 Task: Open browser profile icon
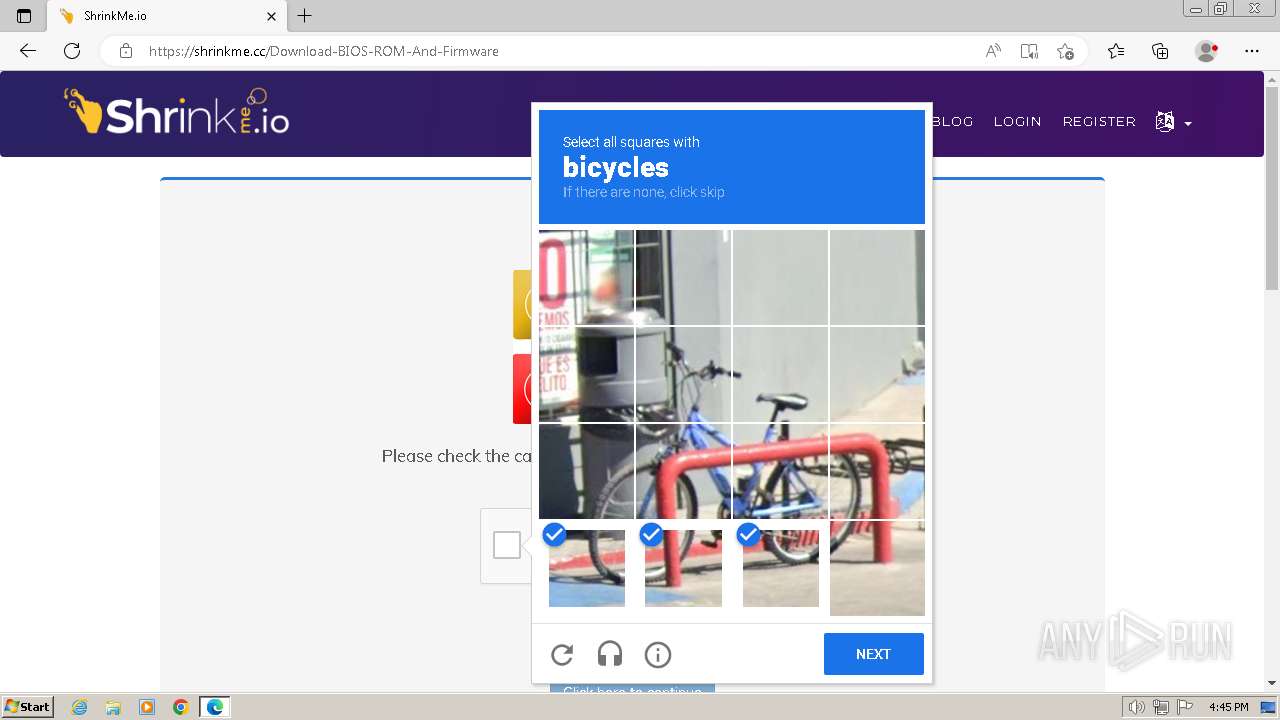pyautogui.click(x=1206, y=51)
